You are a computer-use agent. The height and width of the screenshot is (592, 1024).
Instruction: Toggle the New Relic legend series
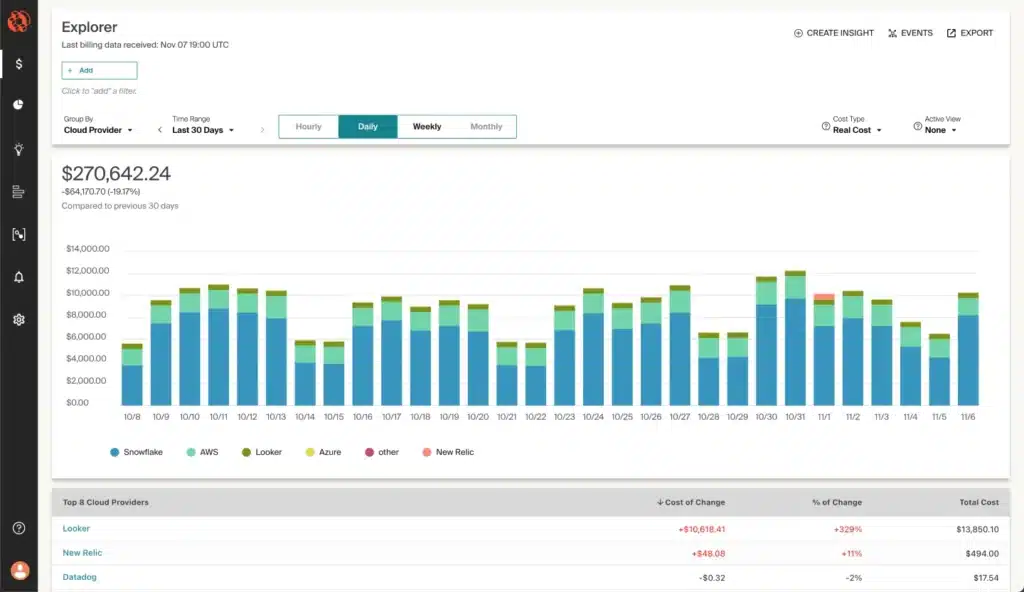click(x=448, y=452)
